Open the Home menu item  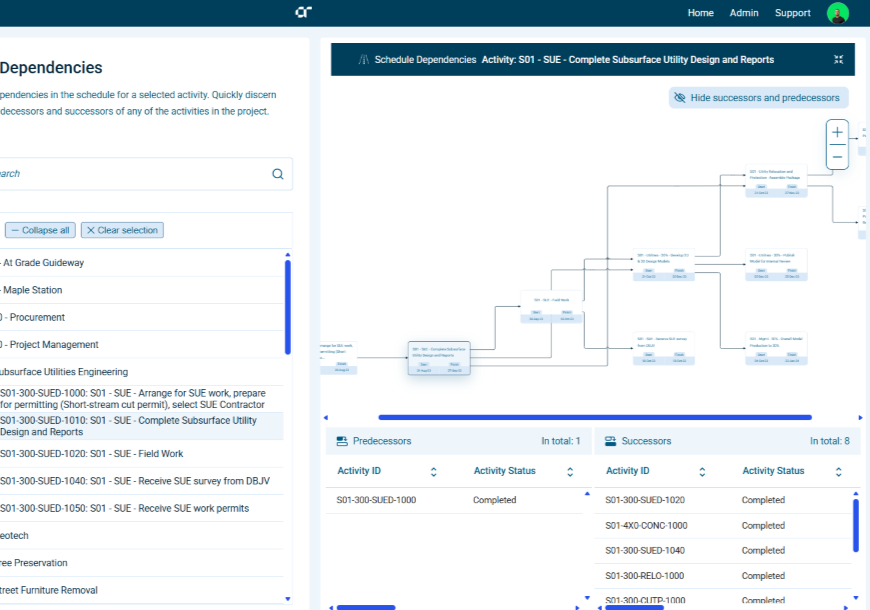(700, 13)
